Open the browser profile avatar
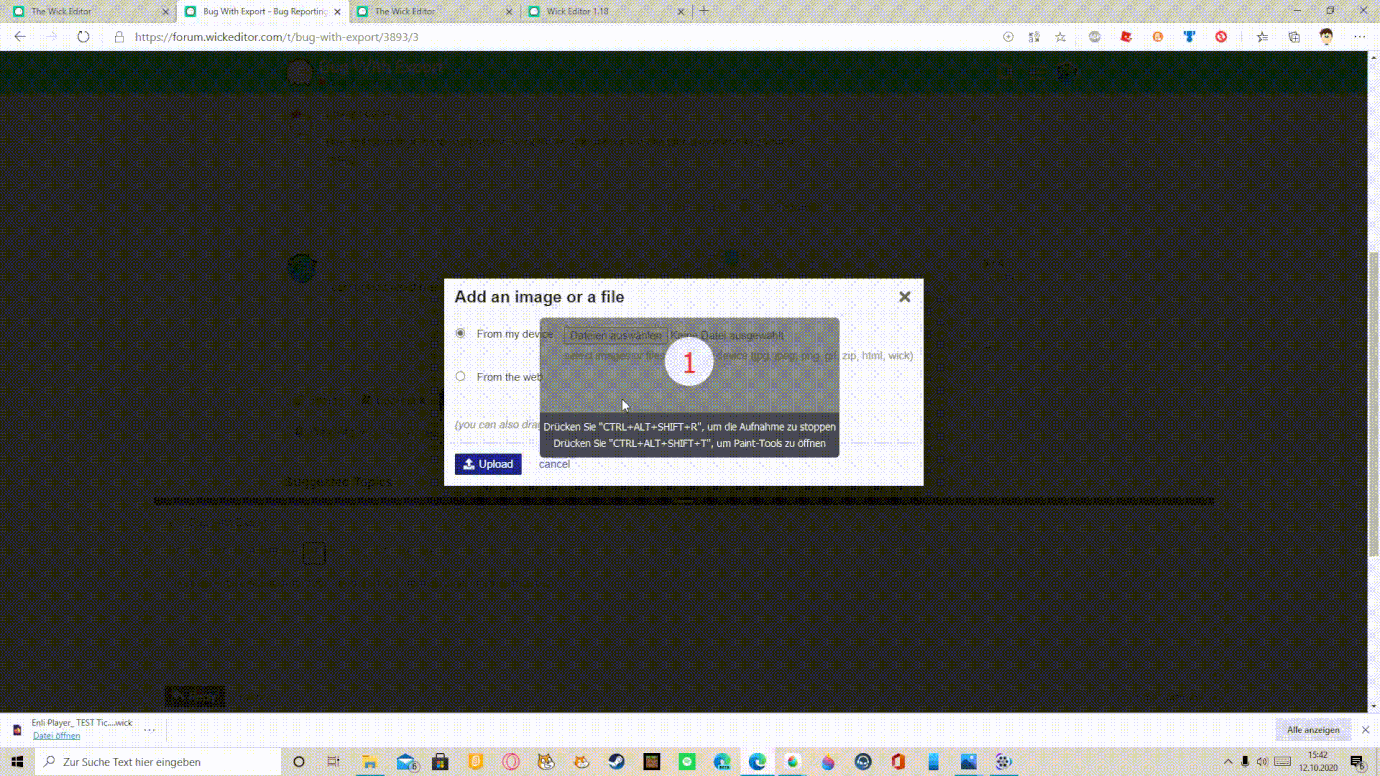Image resolution: width=1380 pixels, height=776 pixels. point(1326,37)
